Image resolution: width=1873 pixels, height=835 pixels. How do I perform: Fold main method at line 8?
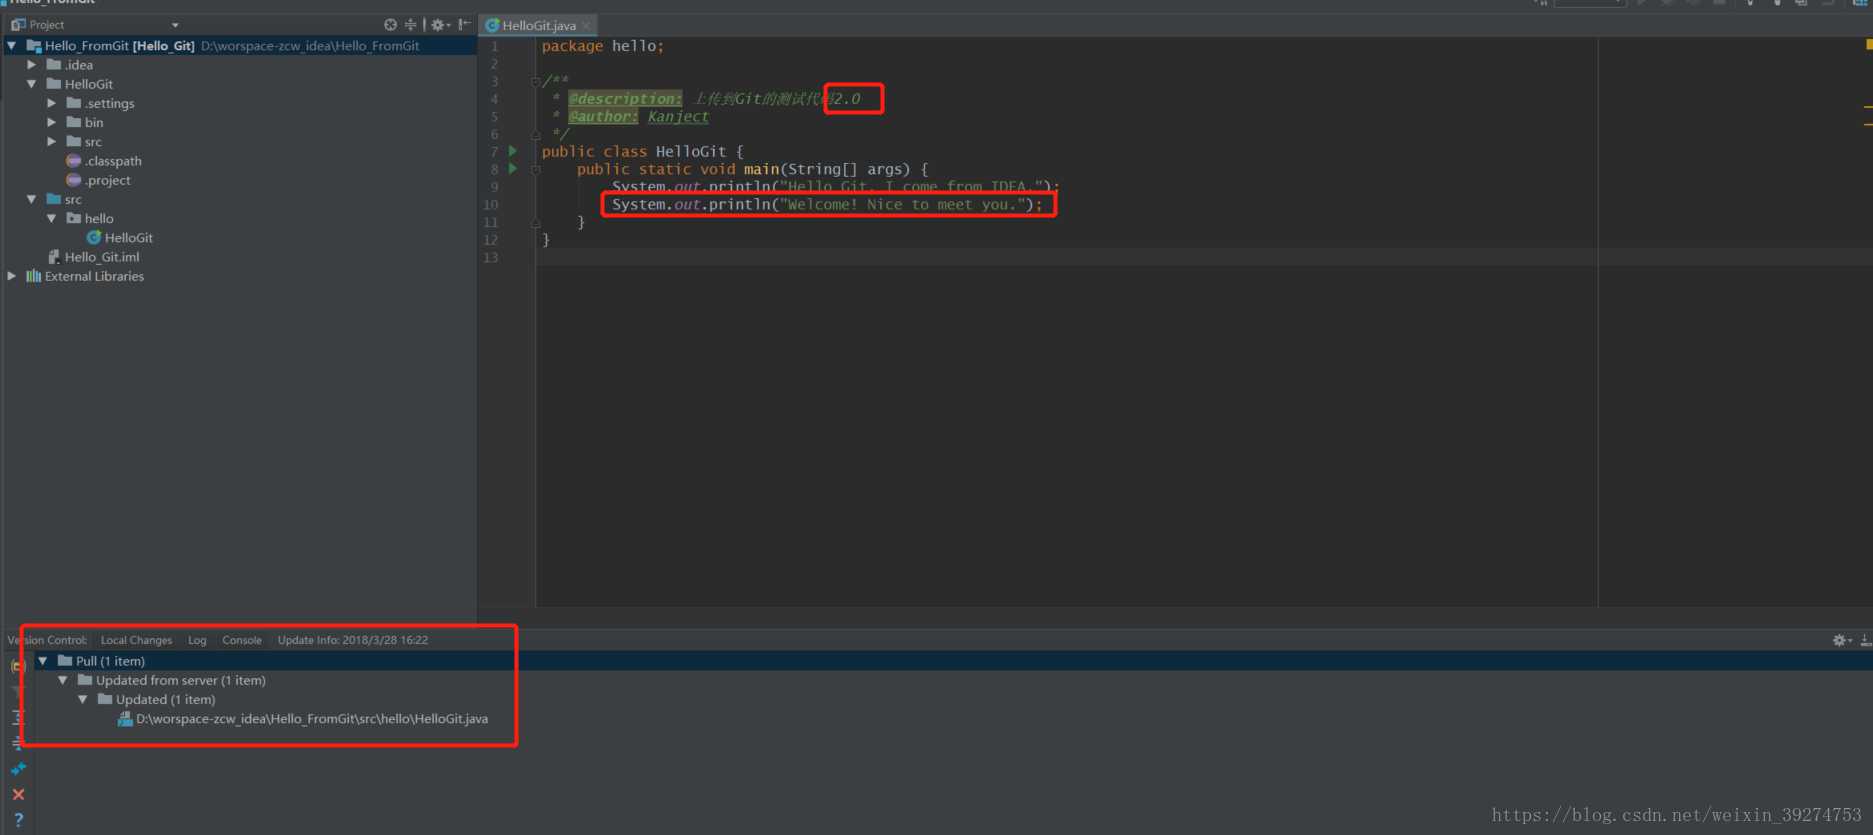(x=536, y=169)
